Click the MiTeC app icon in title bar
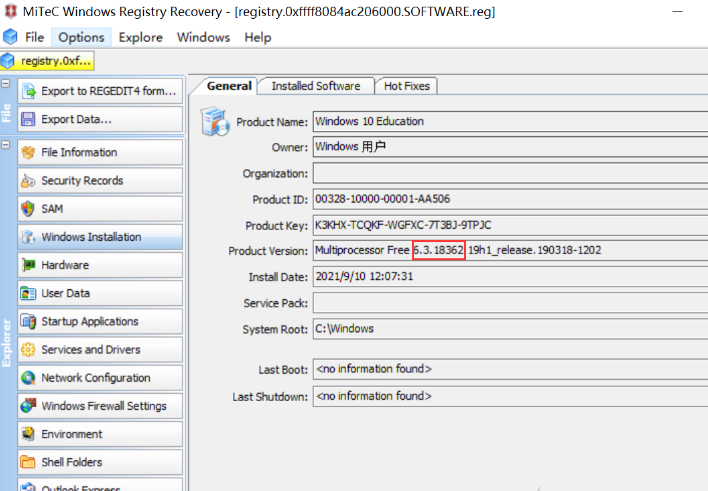 click(10, 11)
